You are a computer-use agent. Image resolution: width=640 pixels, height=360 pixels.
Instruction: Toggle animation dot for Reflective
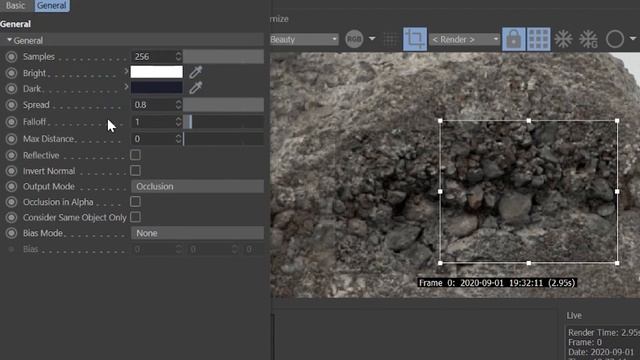point(11,156)
